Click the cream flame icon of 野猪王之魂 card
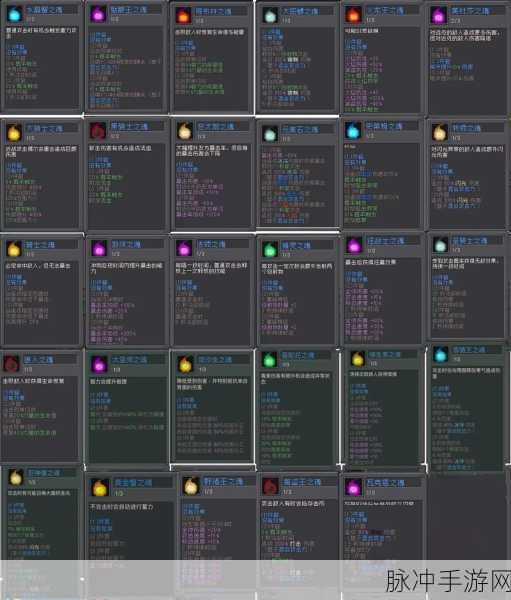This screenshot has height=600, width=511. pyautogui.click(x=190, y=487)
